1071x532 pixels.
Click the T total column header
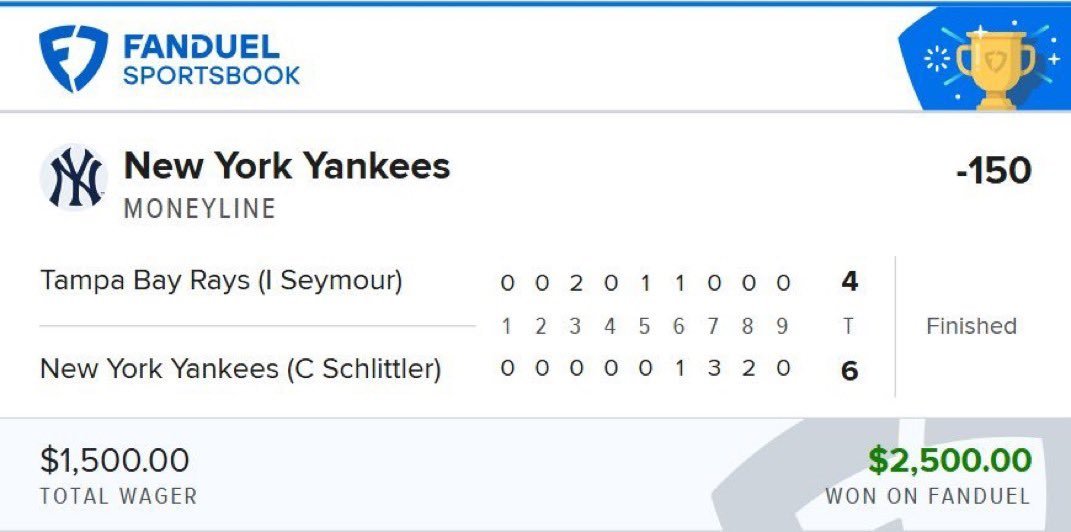pos(848,327)
